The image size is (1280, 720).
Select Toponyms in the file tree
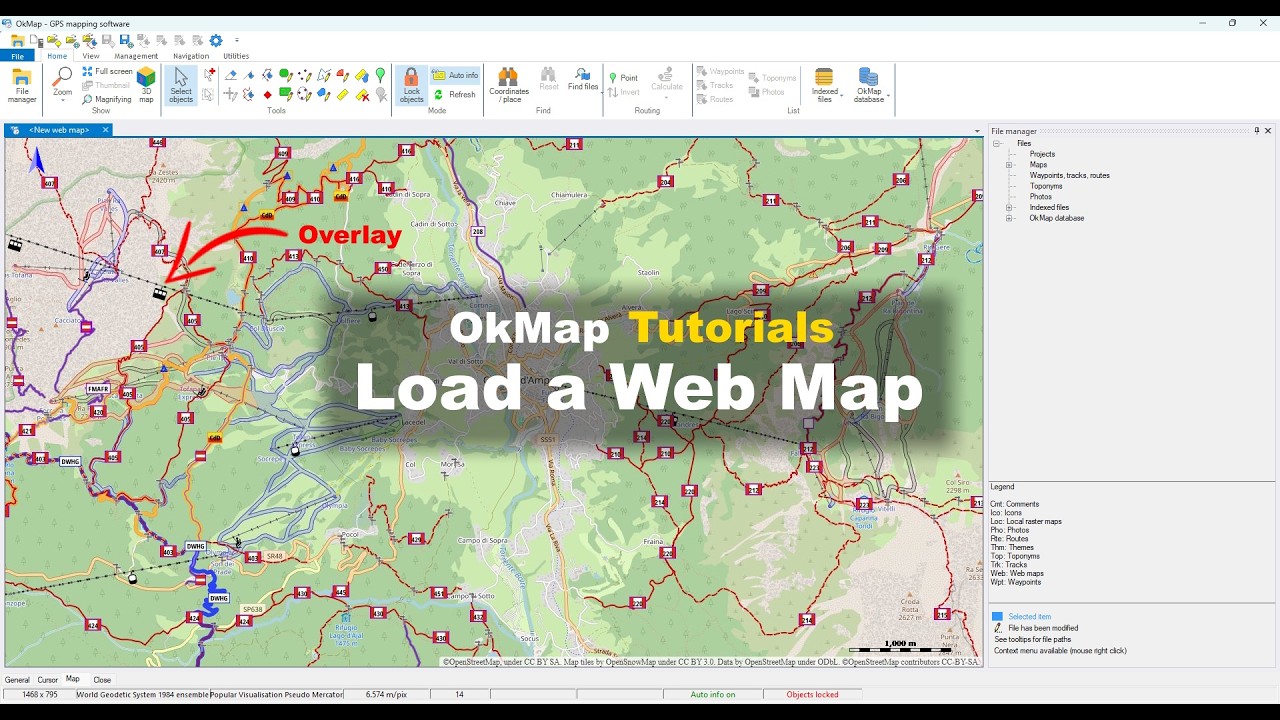(x=1046, y=186)
